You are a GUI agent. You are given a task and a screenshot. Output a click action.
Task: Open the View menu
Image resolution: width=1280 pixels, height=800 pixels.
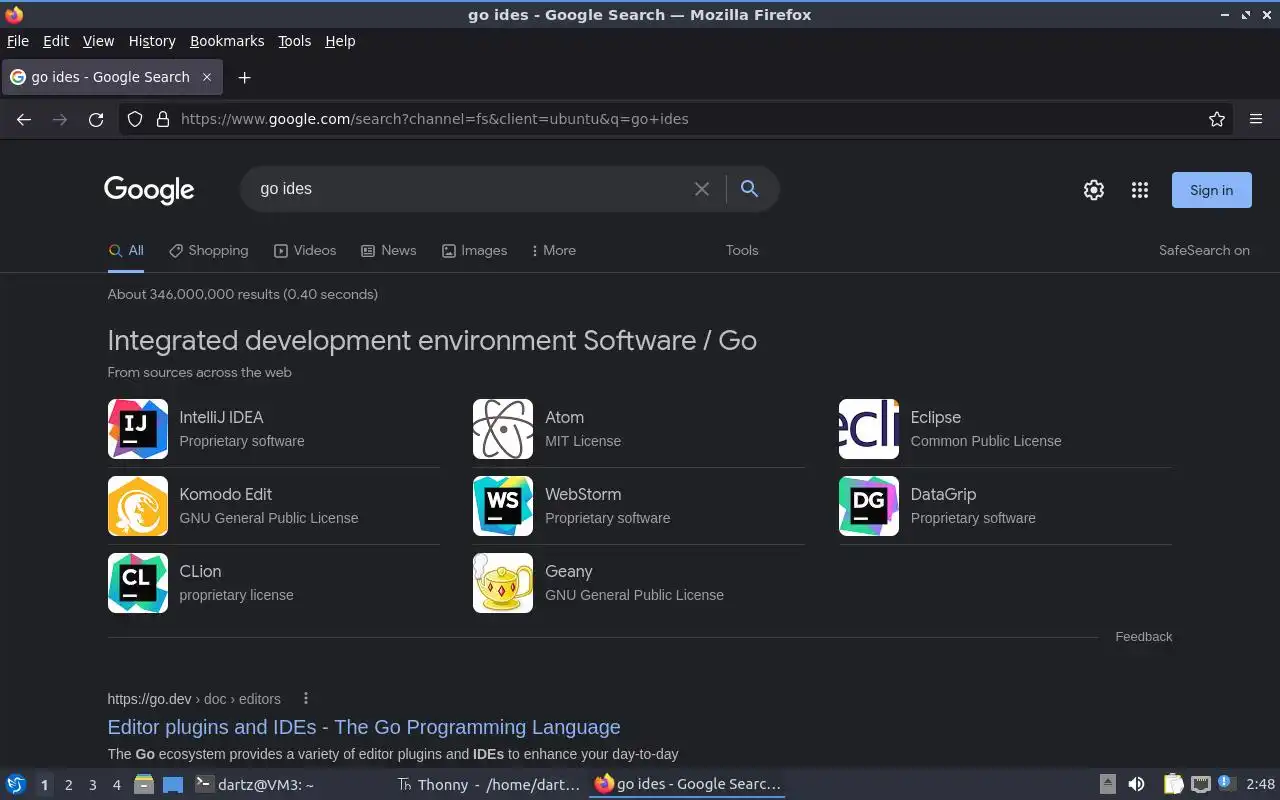(x=98, y=41)
